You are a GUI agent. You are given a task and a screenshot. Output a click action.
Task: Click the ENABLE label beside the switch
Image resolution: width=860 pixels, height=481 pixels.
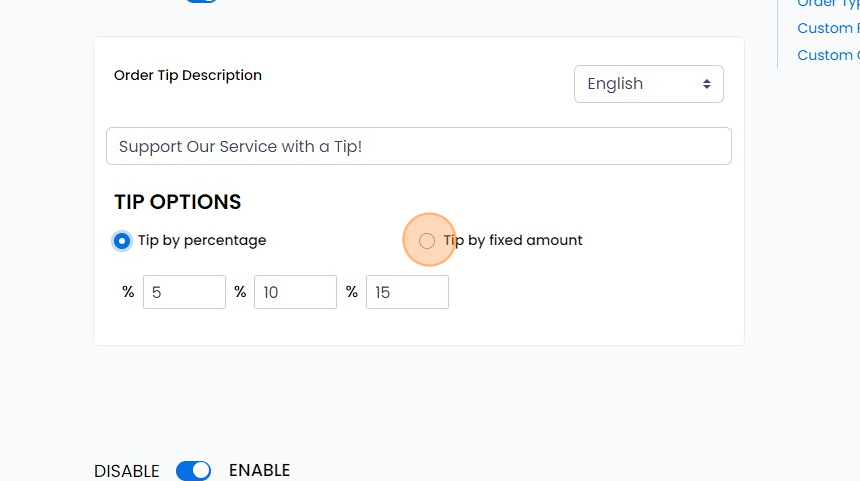(x=259, y=470)
